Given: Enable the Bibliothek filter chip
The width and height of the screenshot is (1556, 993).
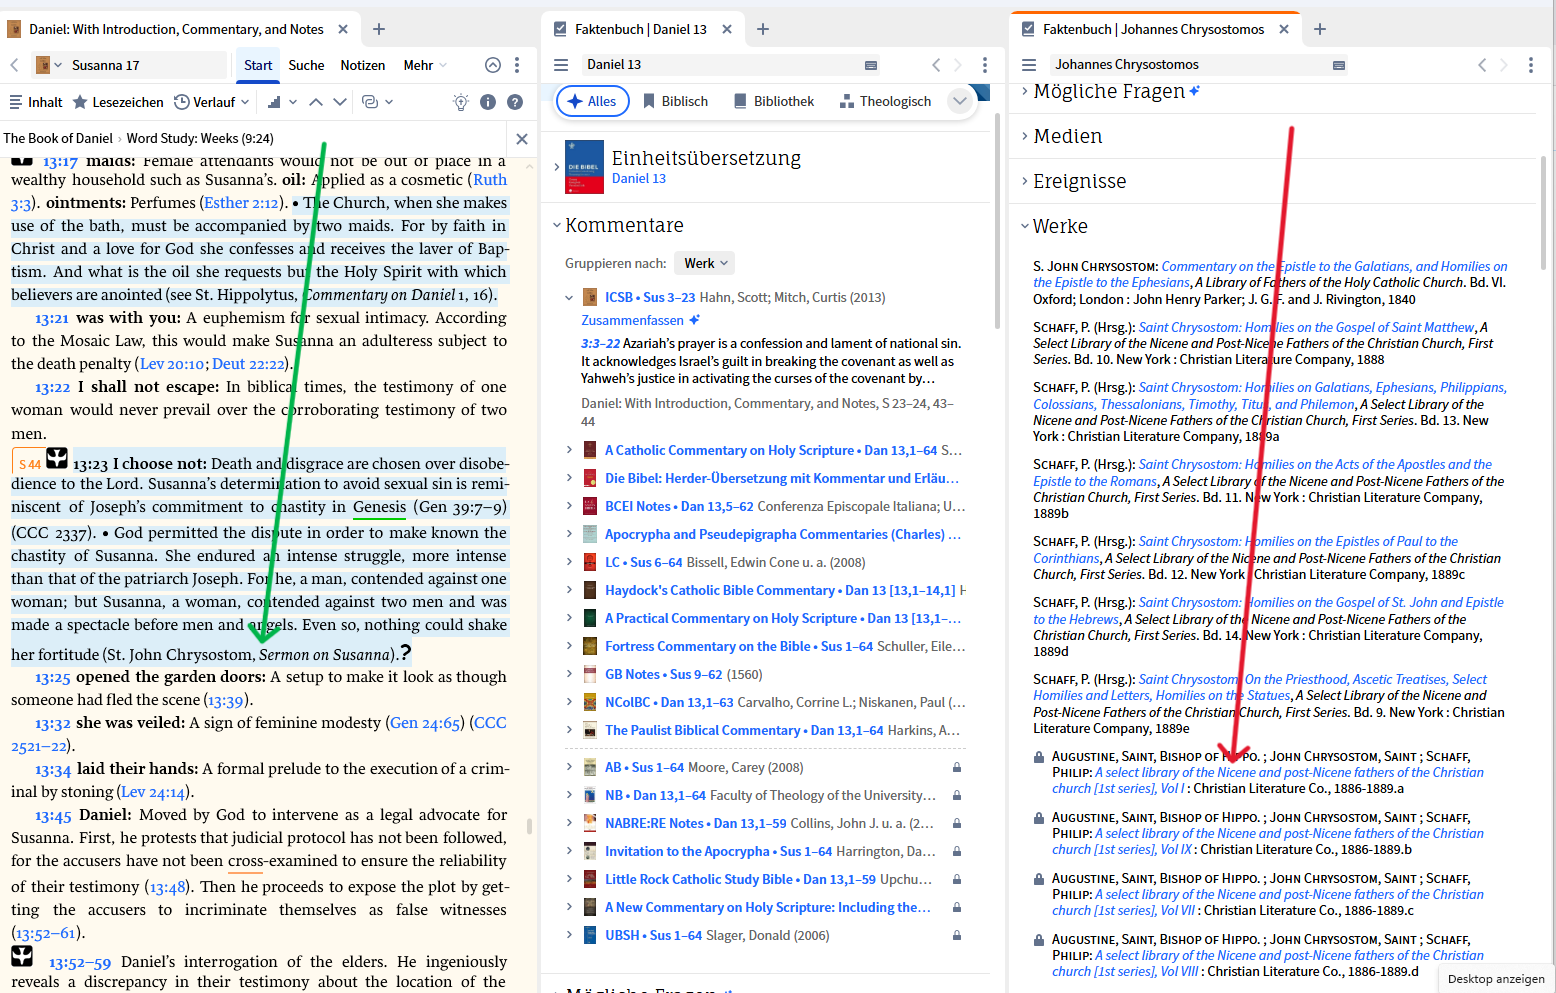Looking at the screenshot, I should [x=773, y=100].
